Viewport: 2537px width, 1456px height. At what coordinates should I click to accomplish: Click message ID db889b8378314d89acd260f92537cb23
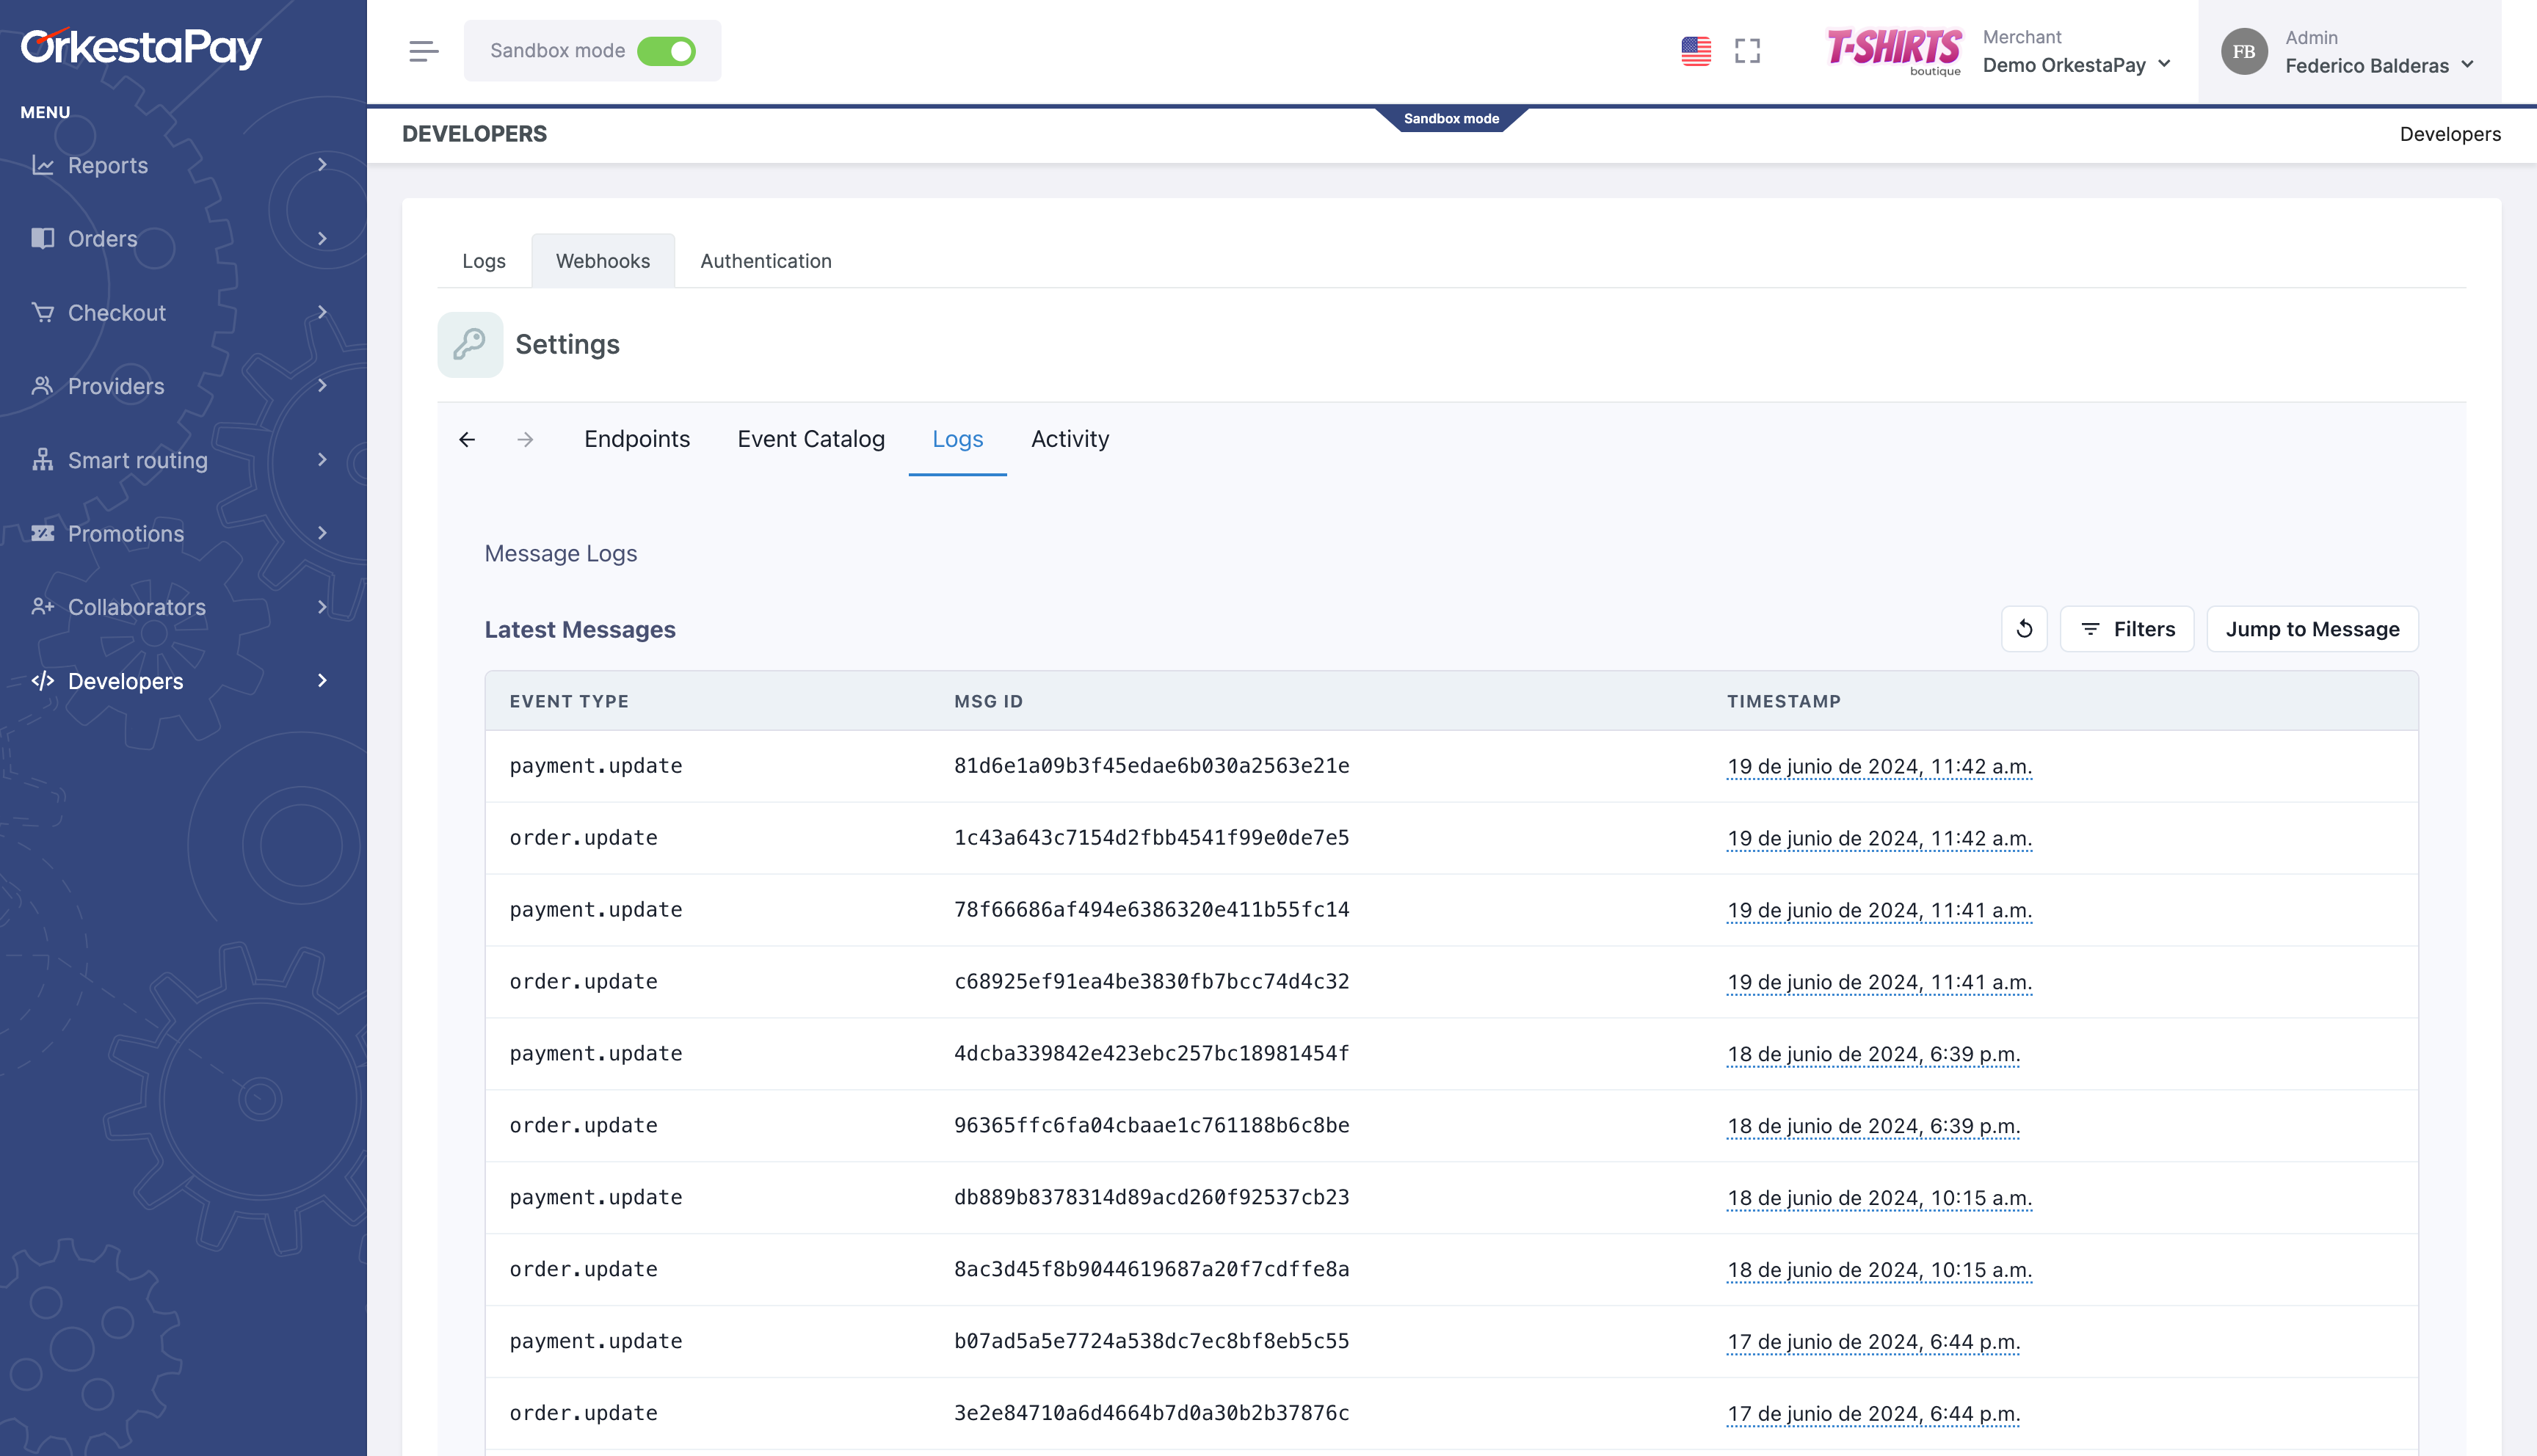[x=1151, y=1198]
